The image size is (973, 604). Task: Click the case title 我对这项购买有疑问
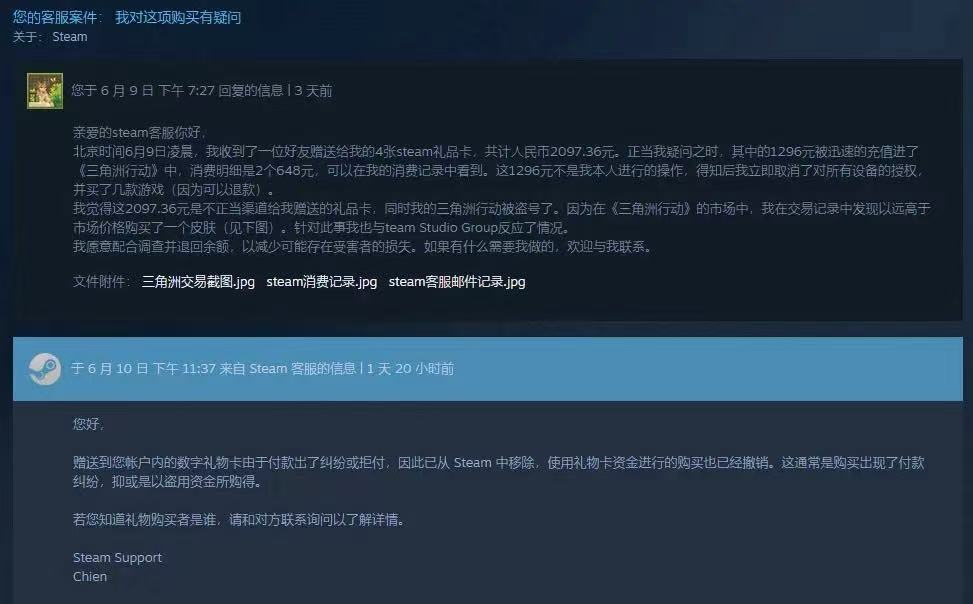178,17
